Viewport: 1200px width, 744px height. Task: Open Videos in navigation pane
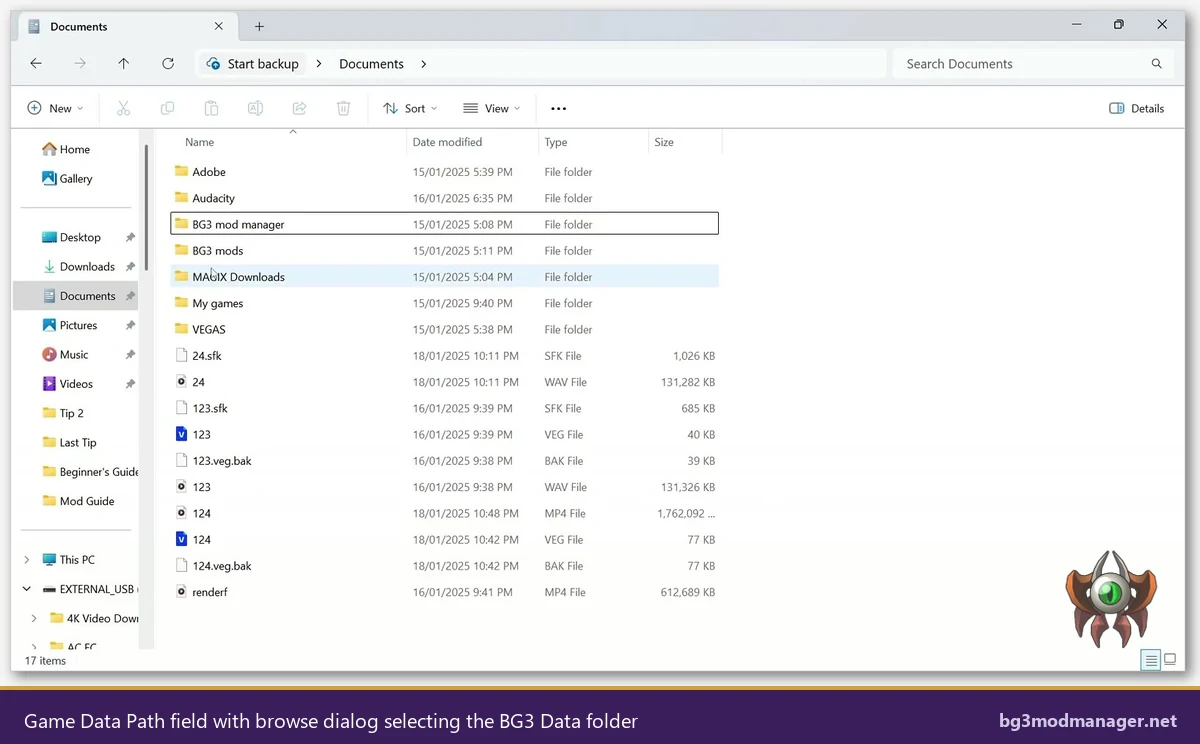76,384
